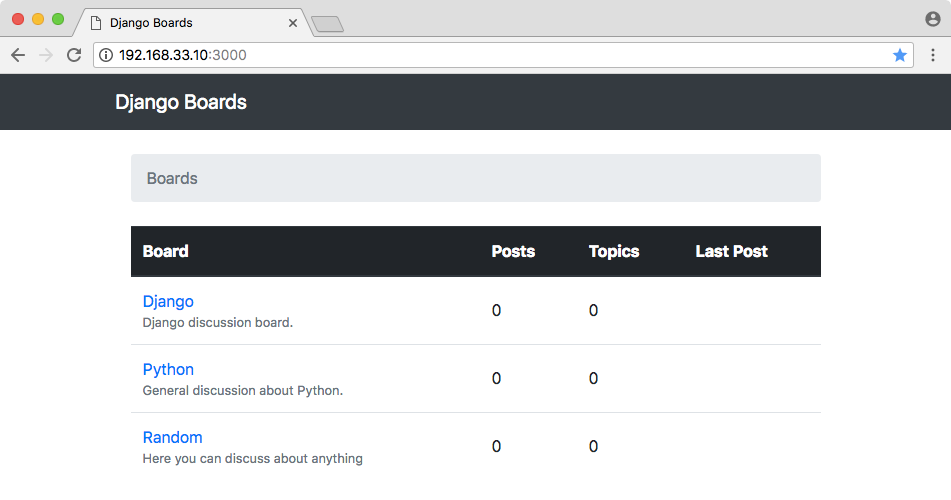951x500 pixels.
Task: Open a new tab with the new tab button
Action: (x=328, y=24)
